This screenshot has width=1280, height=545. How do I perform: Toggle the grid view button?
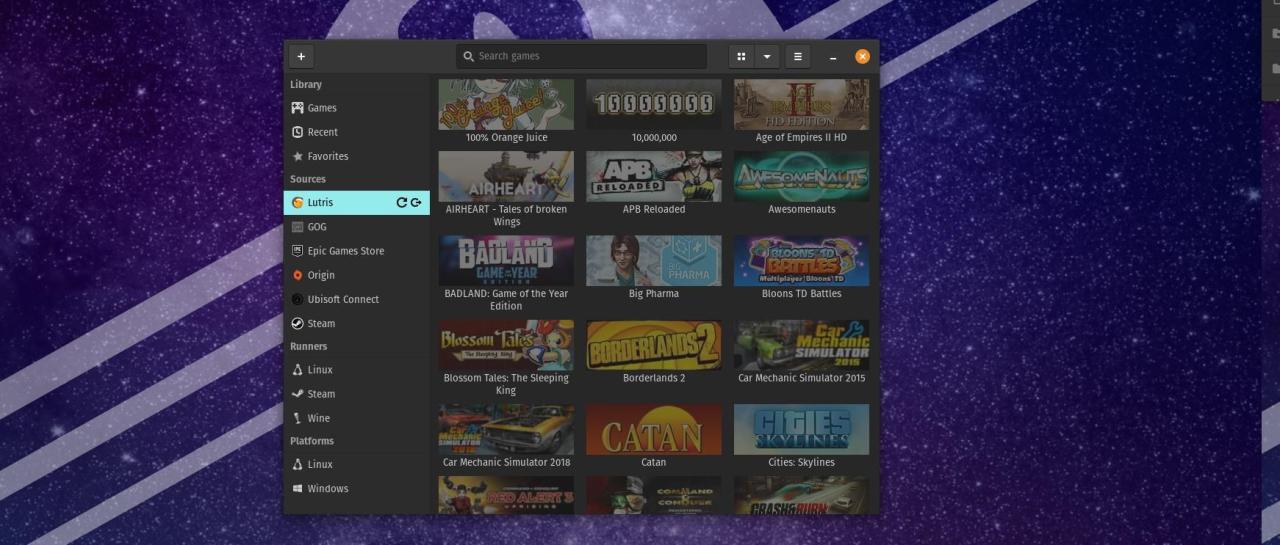click(x=741, y=56)
